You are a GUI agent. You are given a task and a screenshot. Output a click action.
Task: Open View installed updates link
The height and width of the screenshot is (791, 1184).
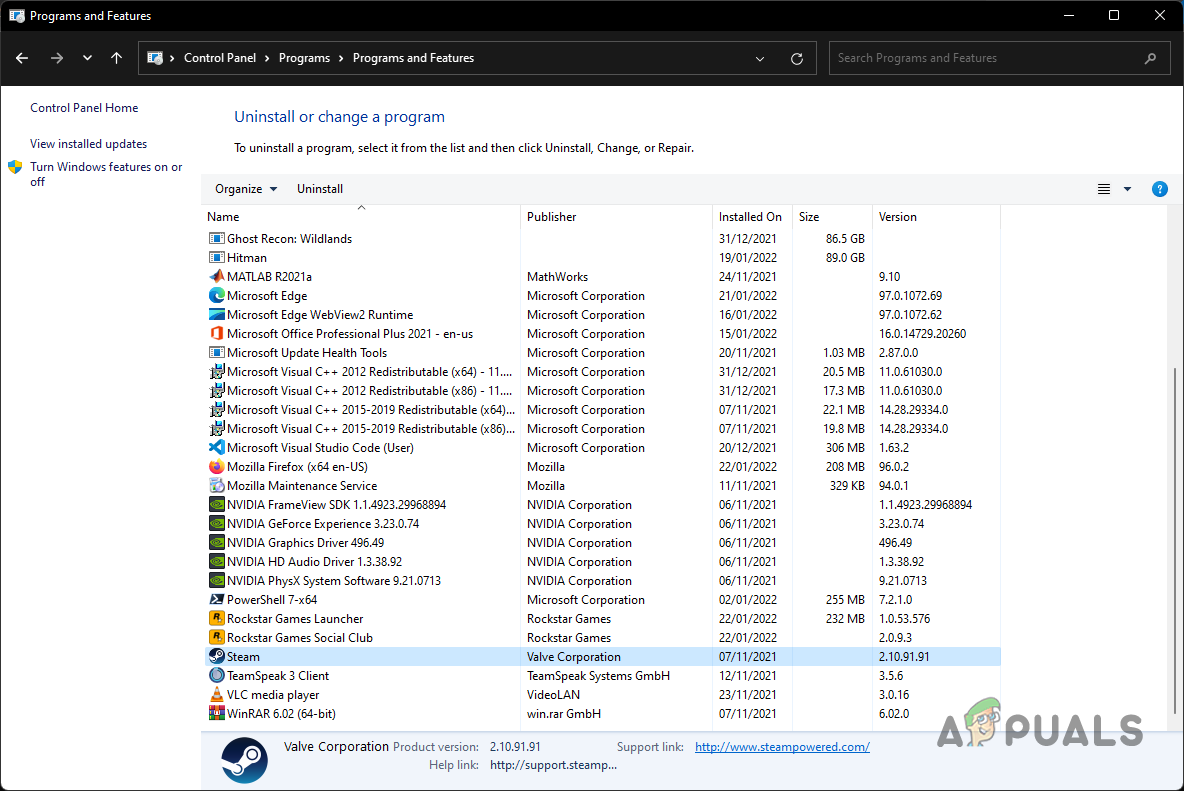pos(88,143)
